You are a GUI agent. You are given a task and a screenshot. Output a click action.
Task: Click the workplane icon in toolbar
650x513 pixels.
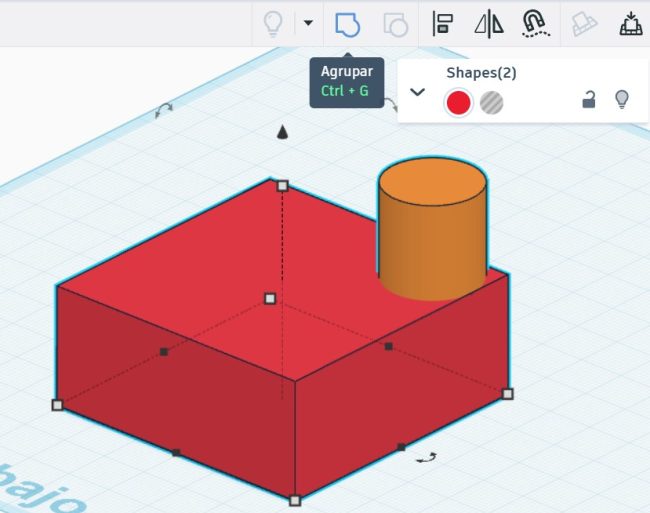[585, 24]
